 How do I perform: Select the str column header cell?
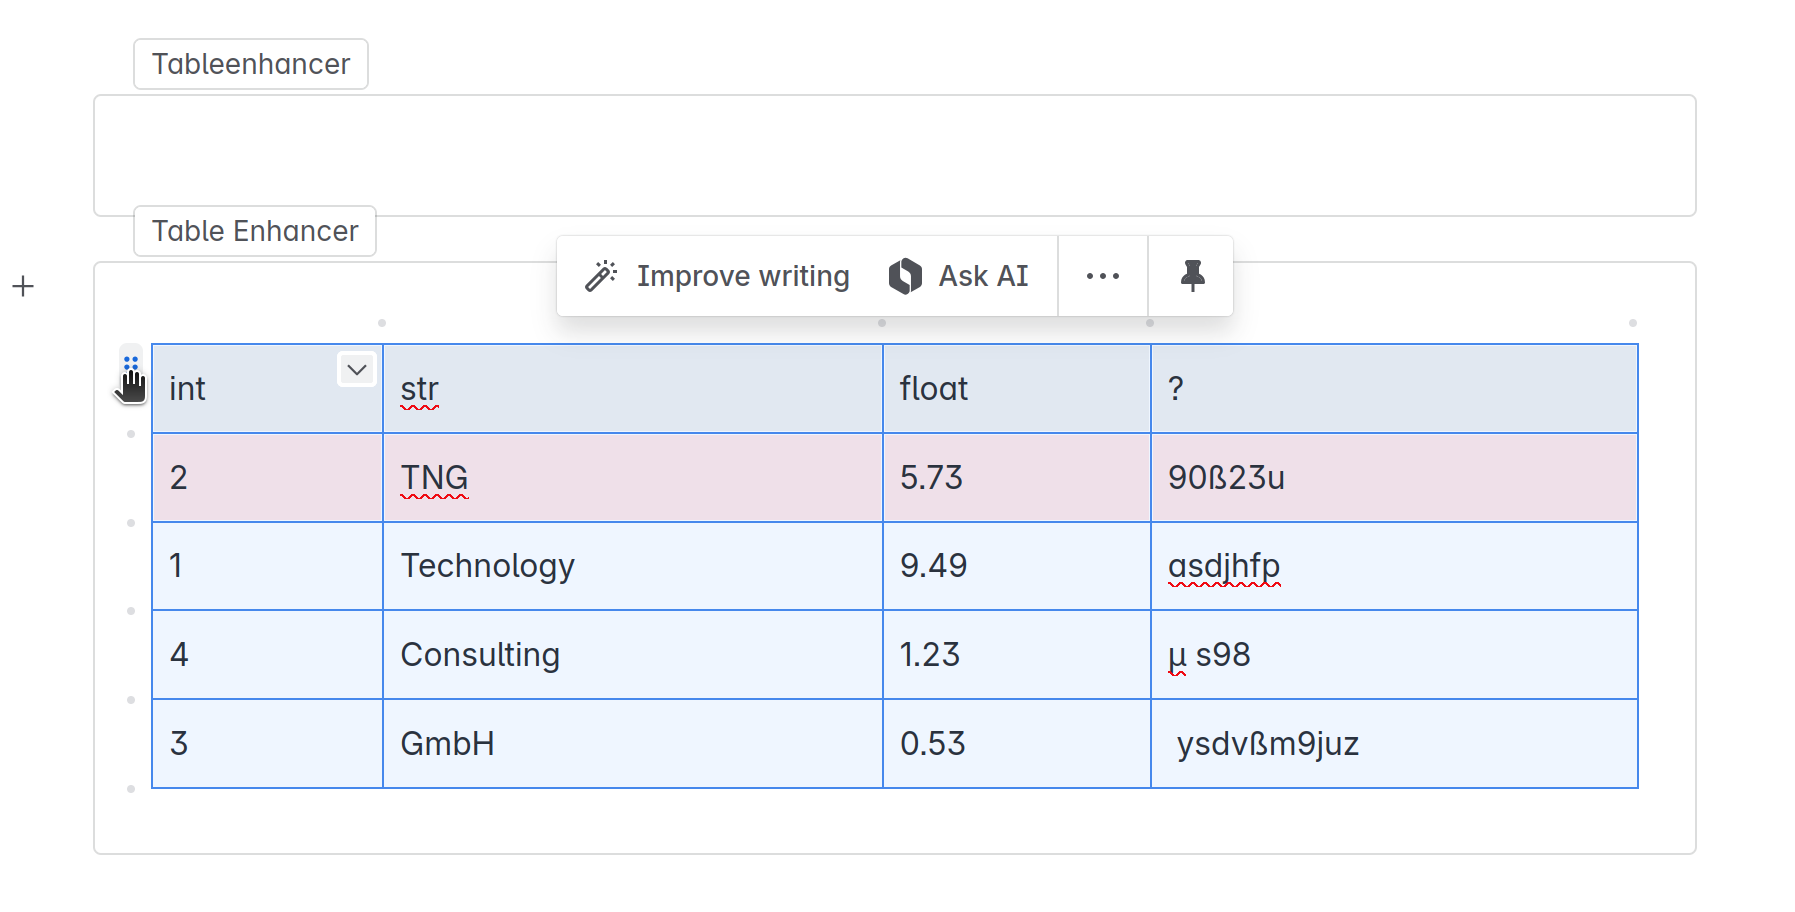[x=630, y=389]
